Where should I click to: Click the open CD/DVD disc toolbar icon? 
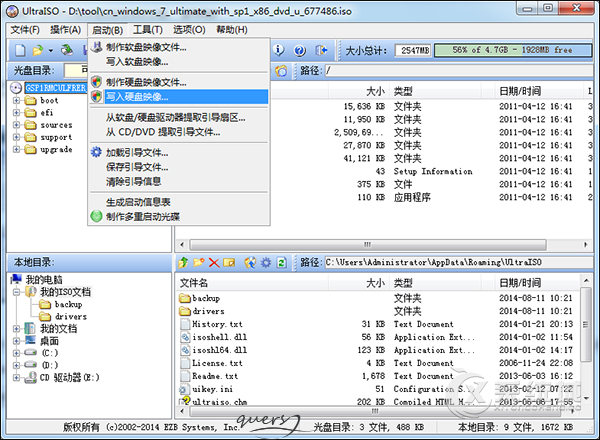pos(67,50)
